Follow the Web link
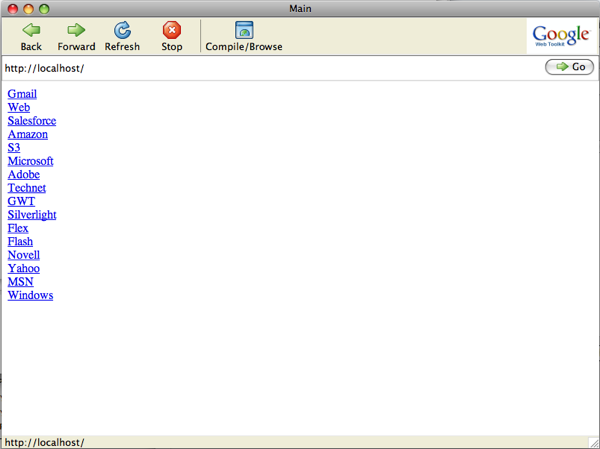This screenshot has height=449, width=600. click(19, 107)
